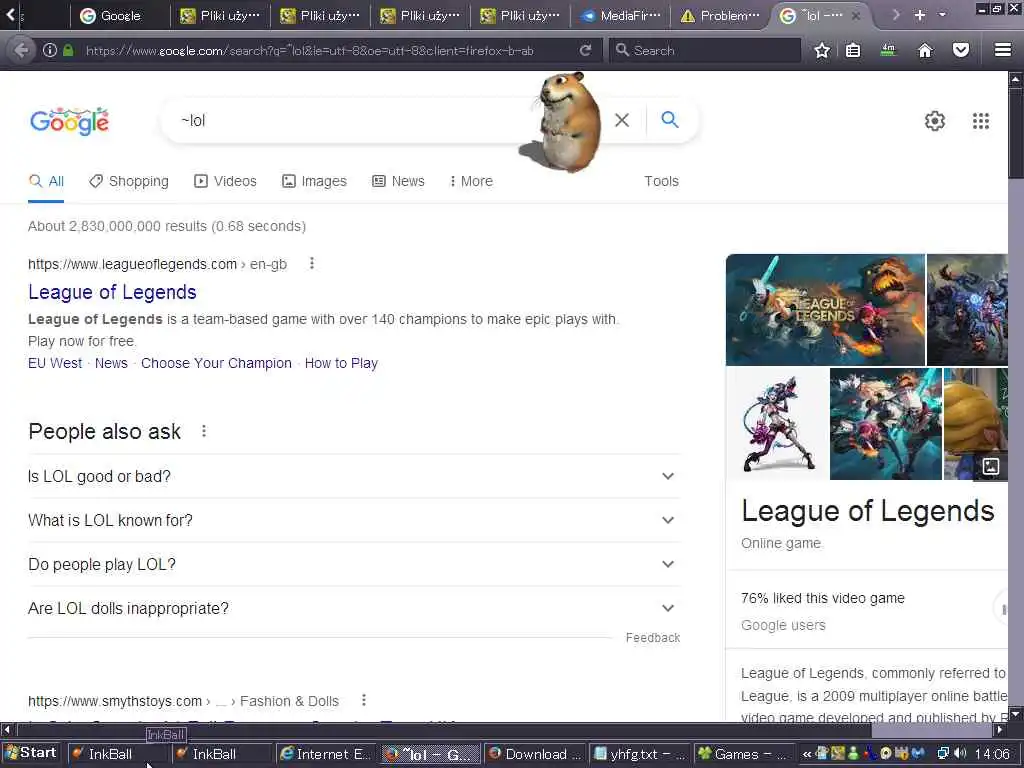Open the Choose Your Champion sitelink

pyautogui.click(x=216, y=363)
